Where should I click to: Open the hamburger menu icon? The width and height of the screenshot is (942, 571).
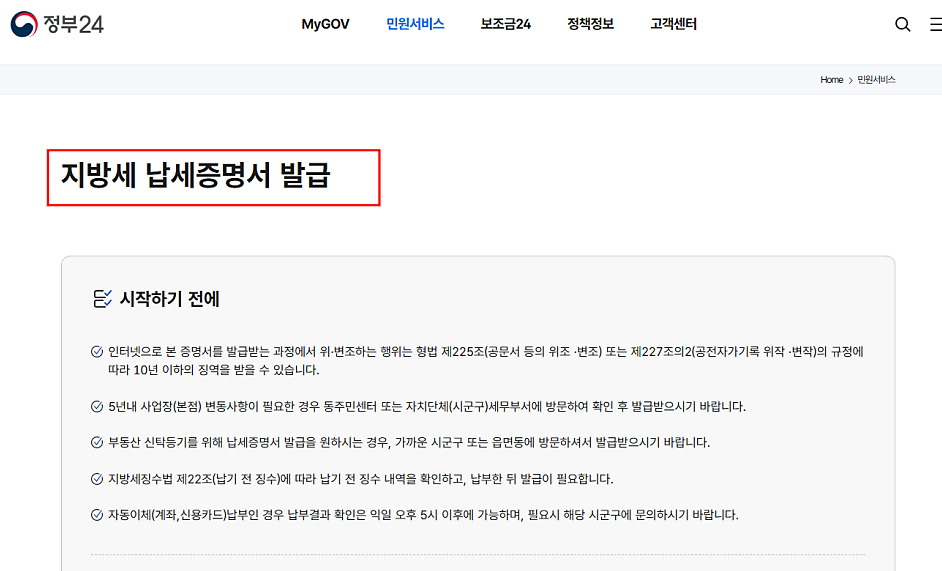[936, 25]
